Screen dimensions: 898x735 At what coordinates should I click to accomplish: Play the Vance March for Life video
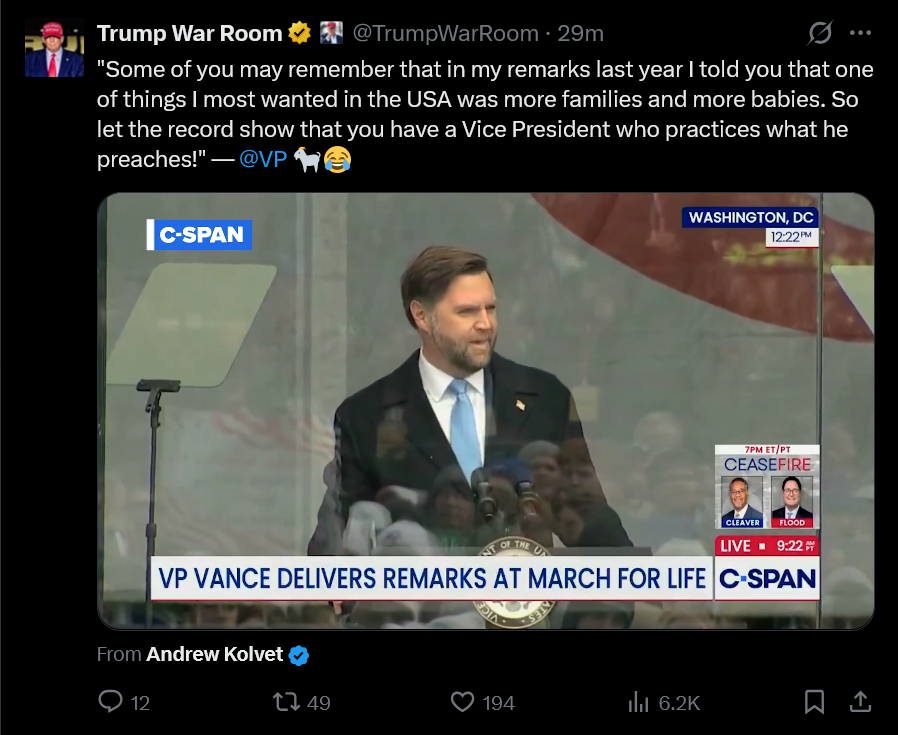(485, 410)
